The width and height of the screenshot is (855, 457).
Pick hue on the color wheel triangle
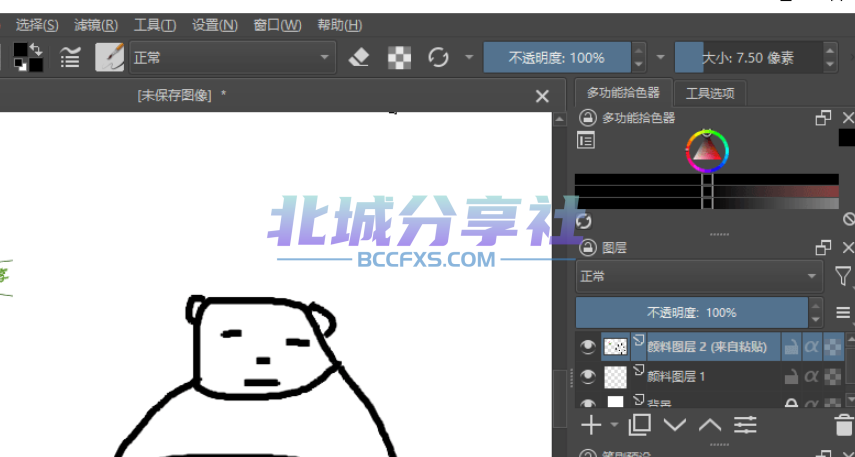tap(707, 151)
